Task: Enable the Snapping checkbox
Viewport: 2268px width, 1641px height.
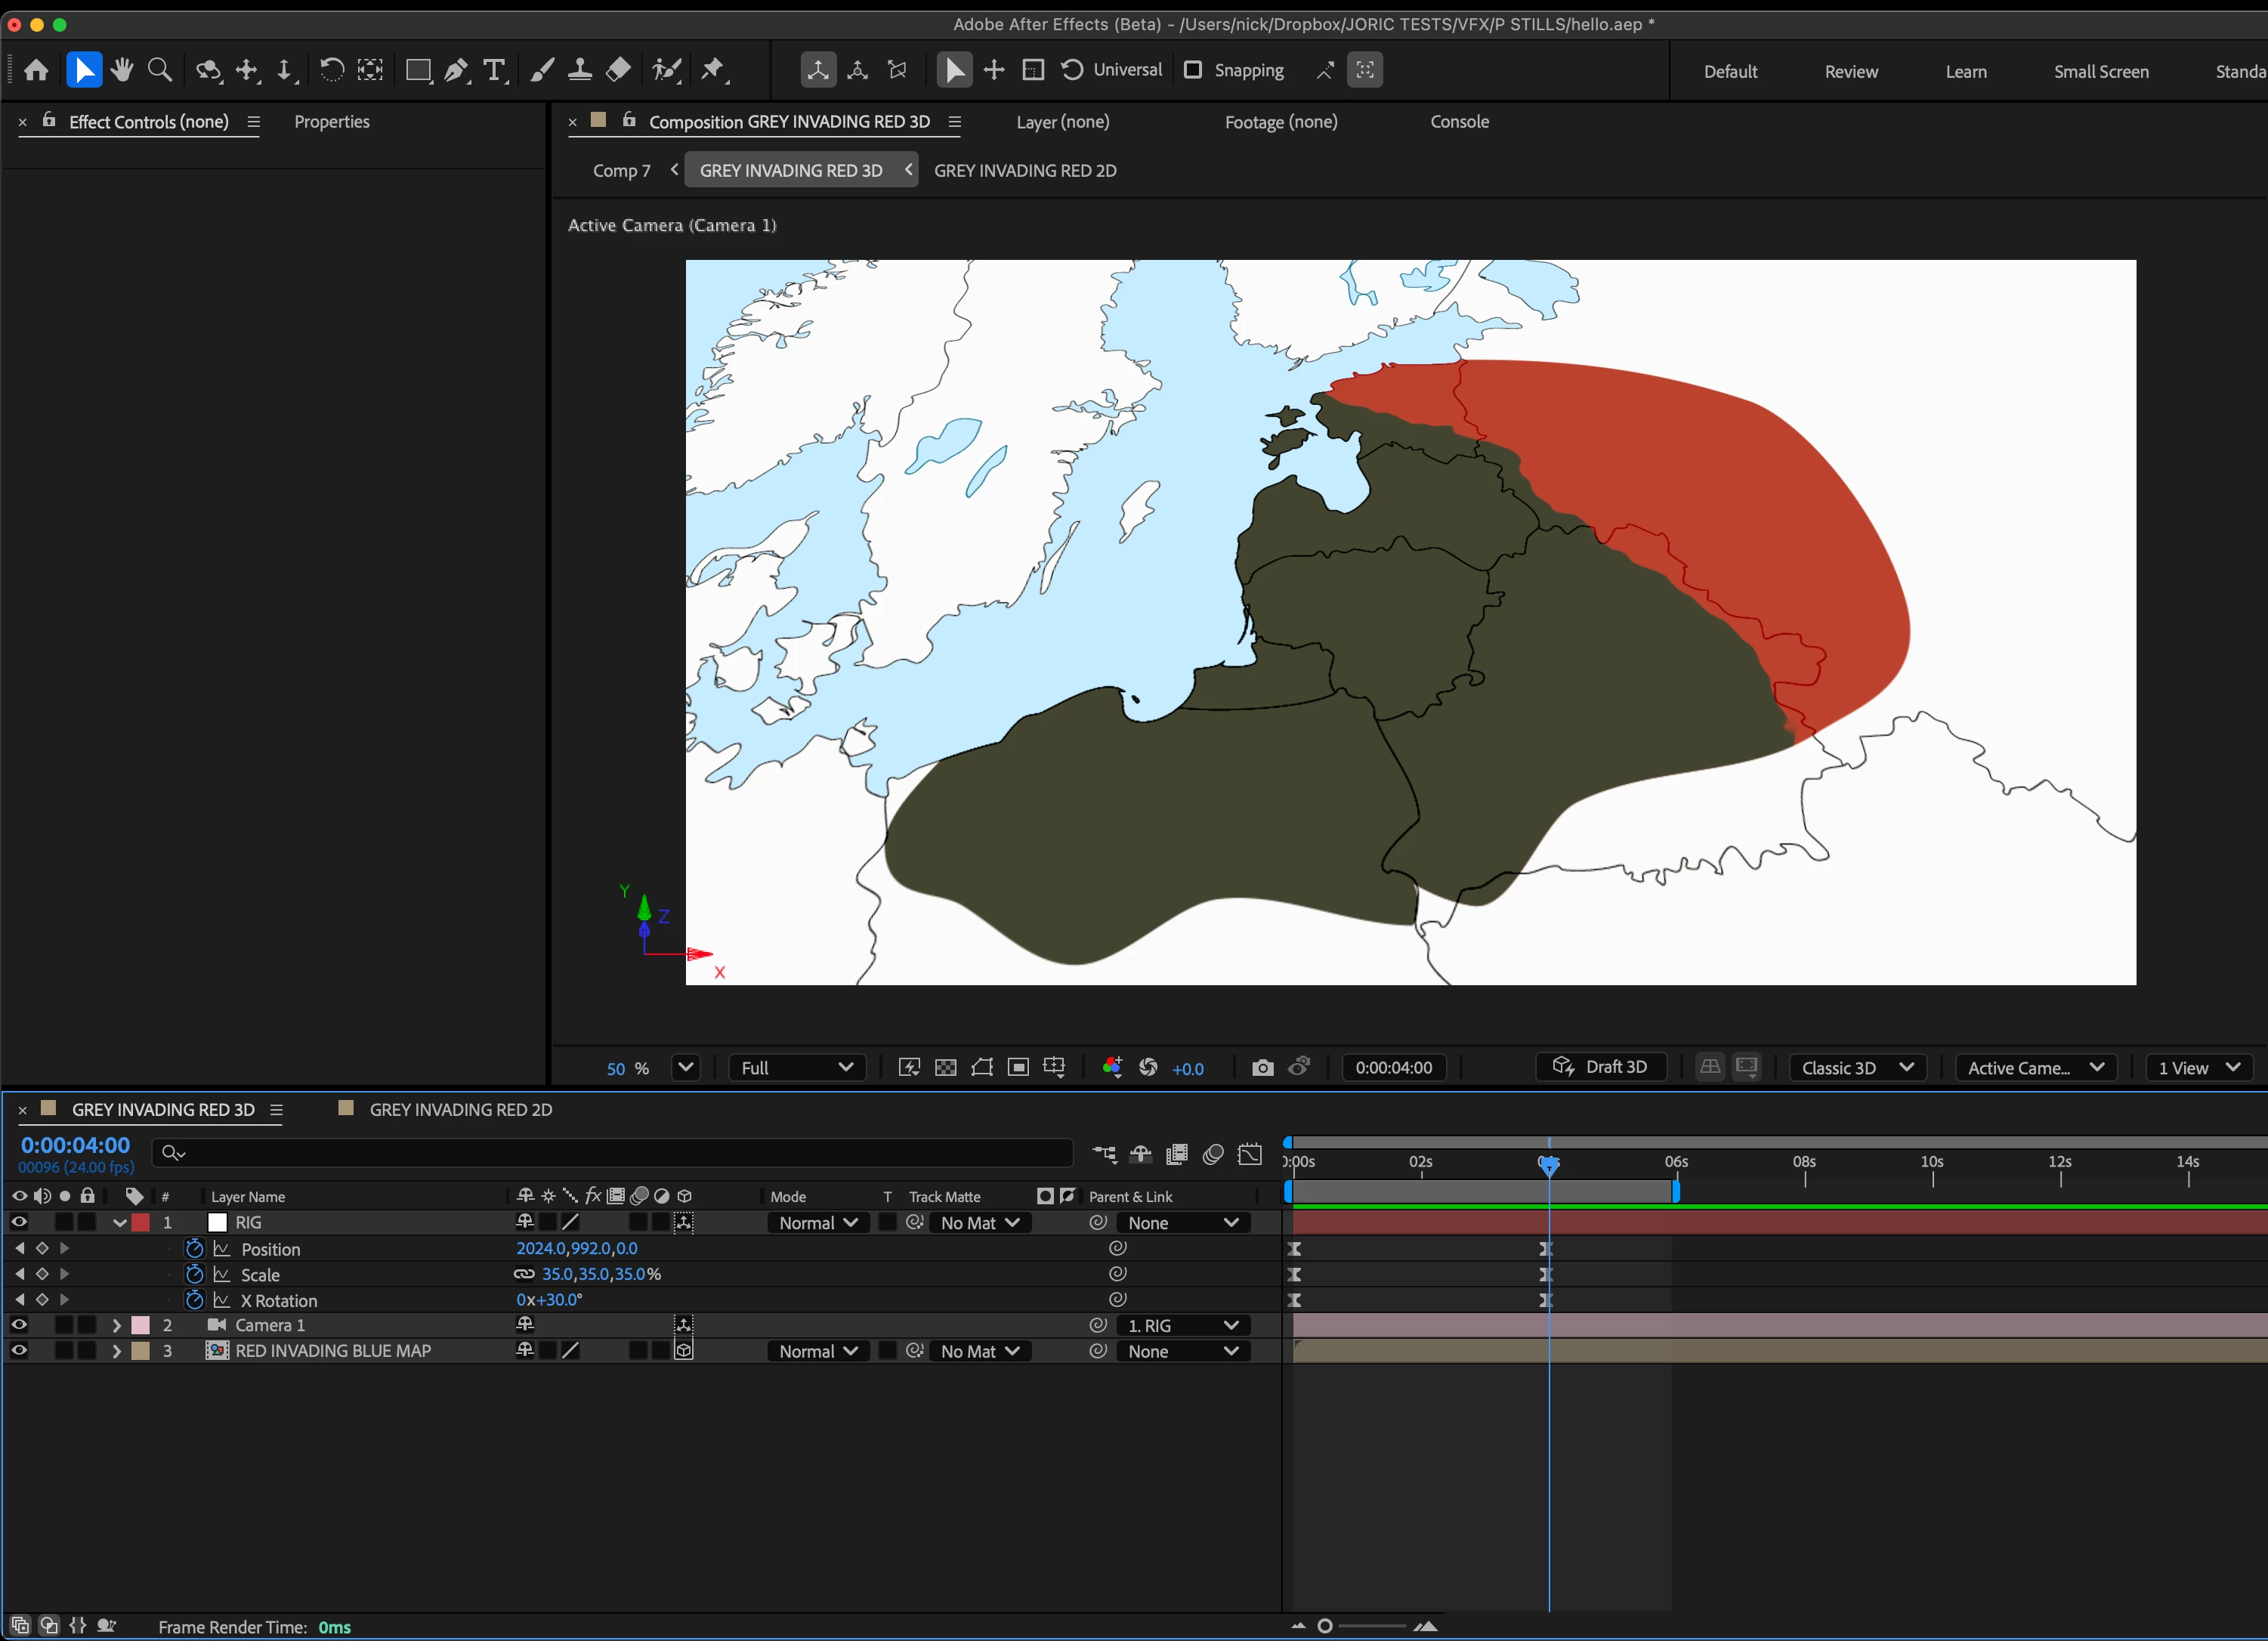Action: coord(1193,70)
